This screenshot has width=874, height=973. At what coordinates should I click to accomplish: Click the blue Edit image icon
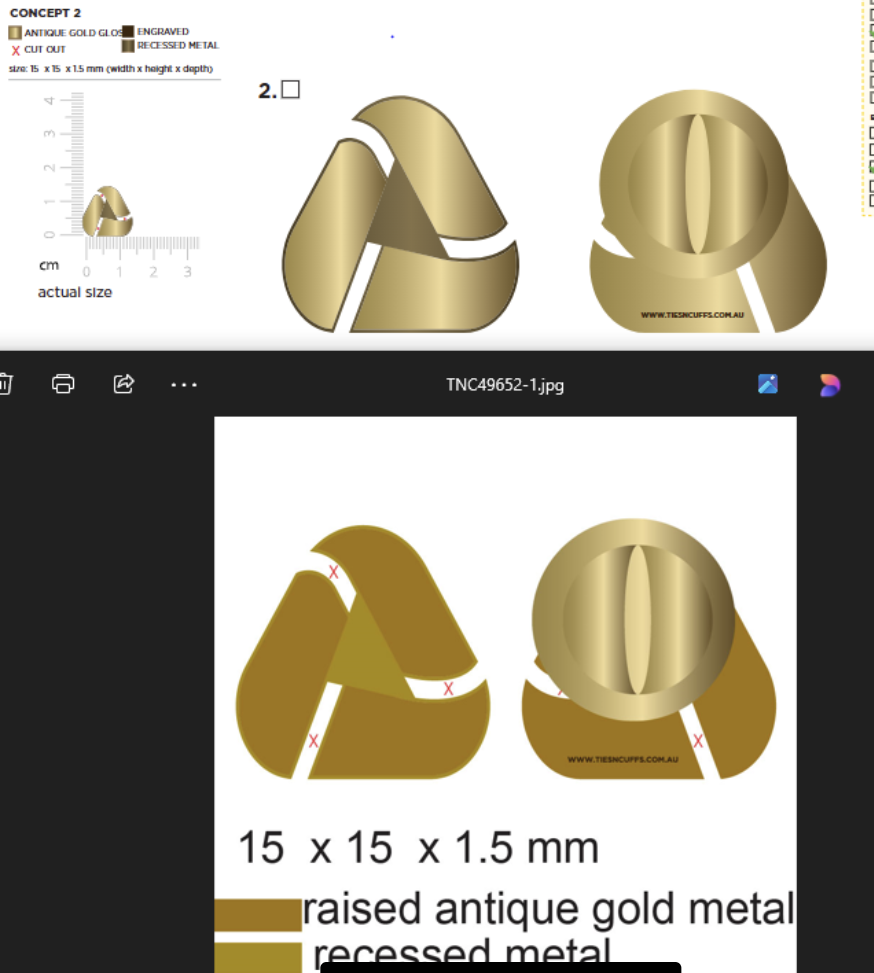coord(768,384)
